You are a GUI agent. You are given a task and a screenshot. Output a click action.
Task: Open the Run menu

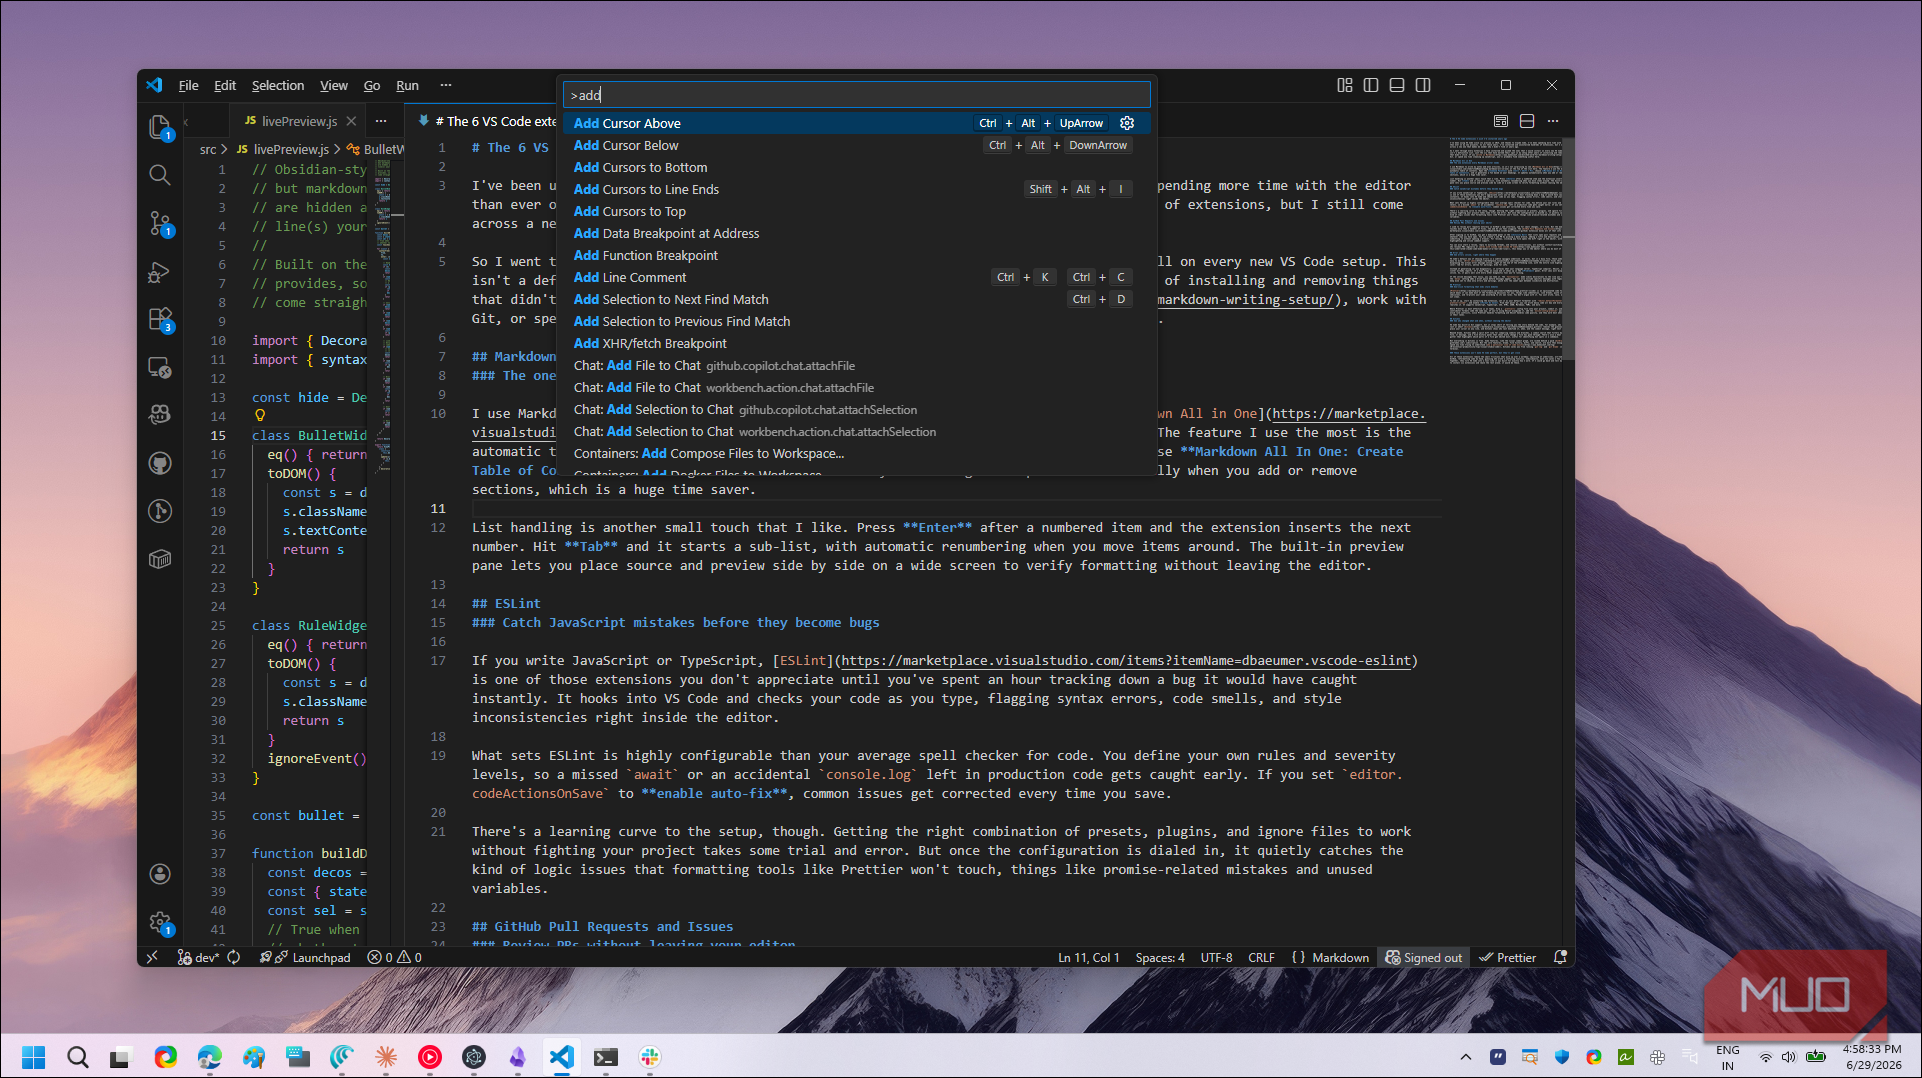[407, 85]
